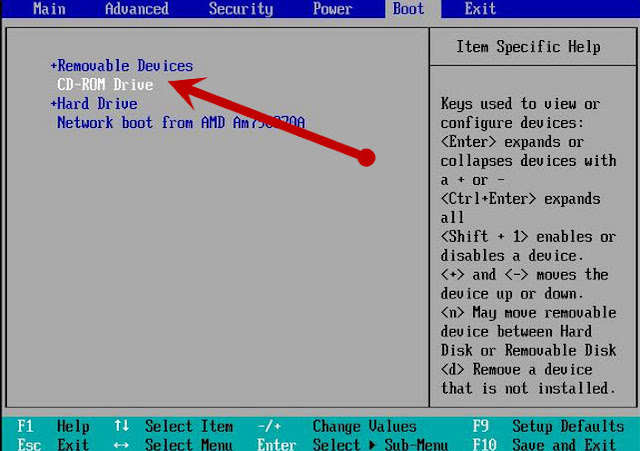Viewport: 640px width, 451px height.
Task: Expand the plus next to Hard Drive
Action: [x=53, y=104]
